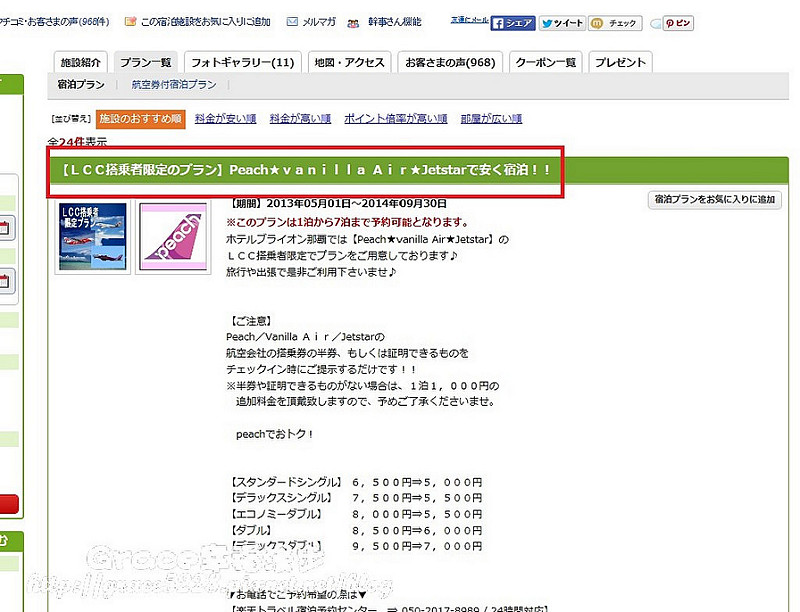This screenshot has height=612, width=800.
Task: Select the 【ご注意】 heading text
Action: coord(251,321)
